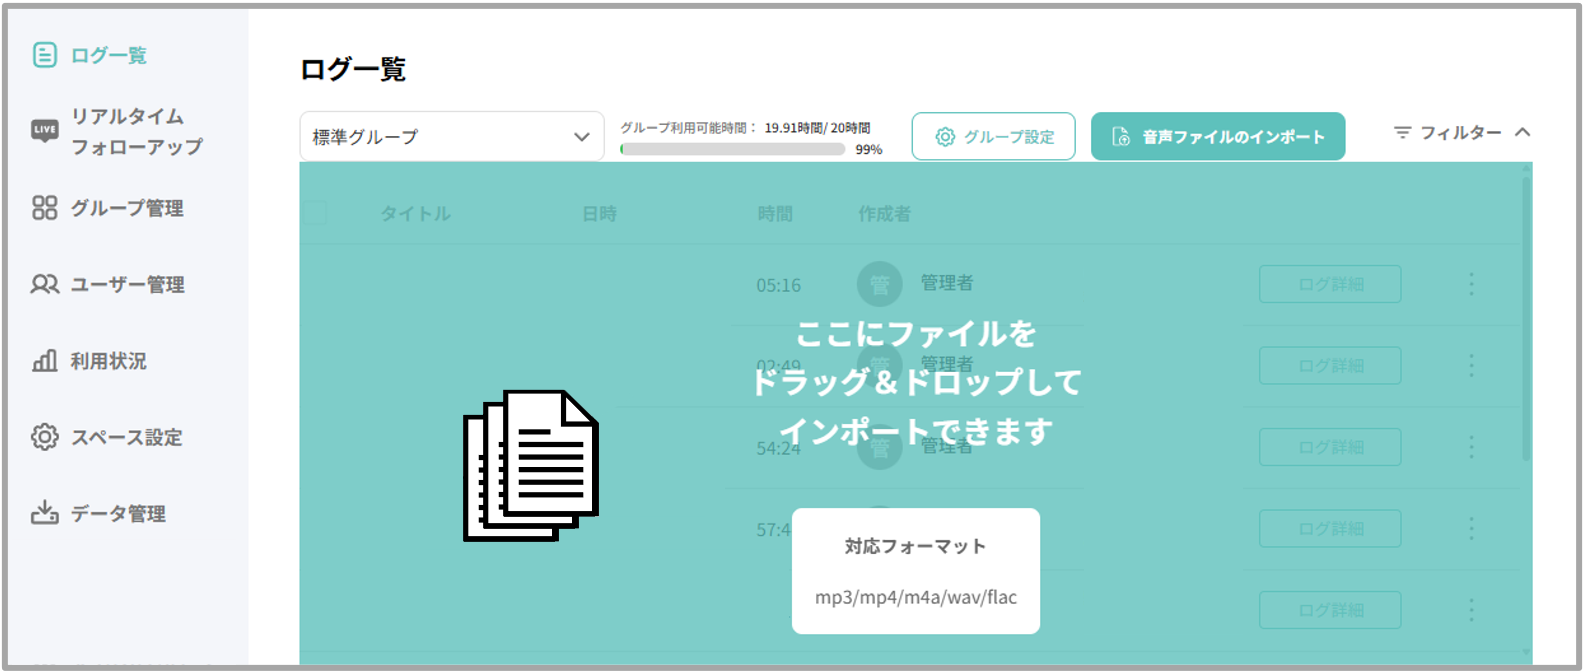Screen dimensions: 1583x672
Task: Open three-dot menu for the 05:16 log
Action: pyautogui.click(x=1471, y=284)
